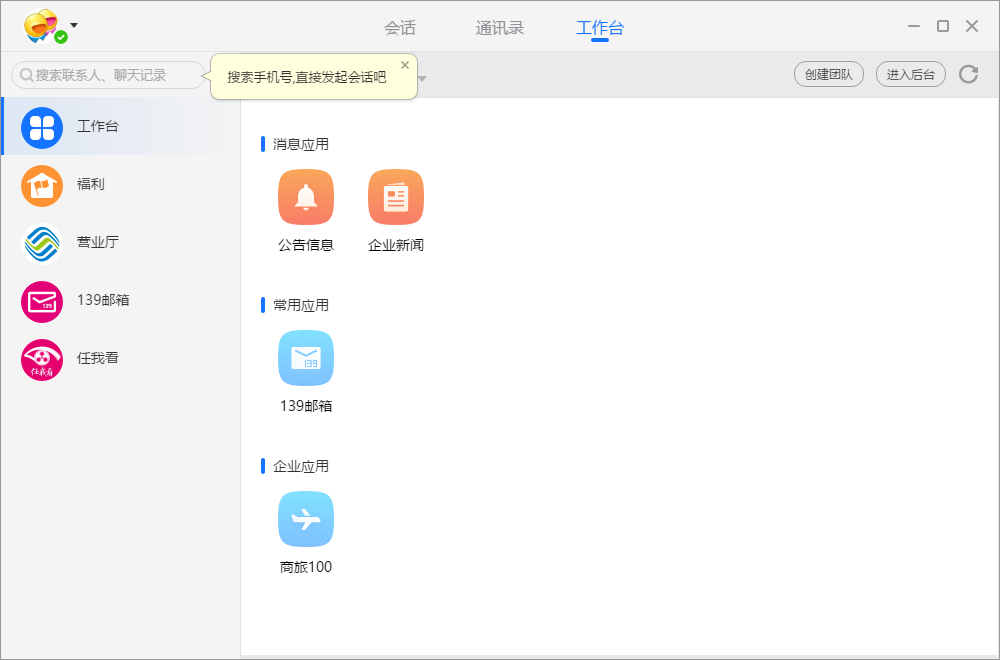Image resolution: width=1000 pixels, height=660 pixels.
Task: Refresh the workbench page
Action: coord(968,75)
